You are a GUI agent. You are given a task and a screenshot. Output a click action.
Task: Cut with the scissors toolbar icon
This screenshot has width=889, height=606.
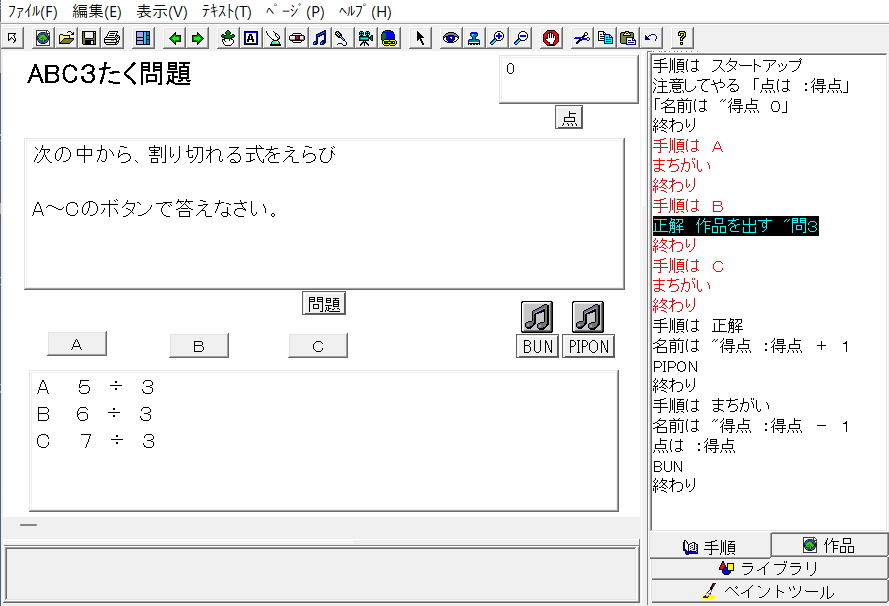tap(582, 38)
